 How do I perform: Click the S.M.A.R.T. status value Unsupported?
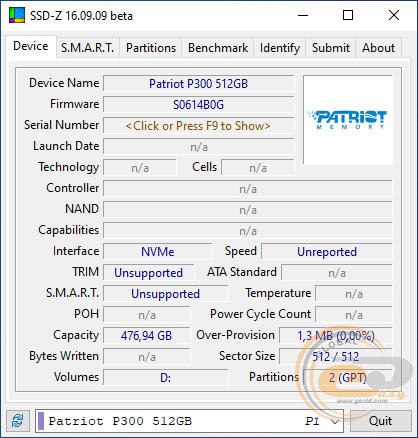point(166,294)
